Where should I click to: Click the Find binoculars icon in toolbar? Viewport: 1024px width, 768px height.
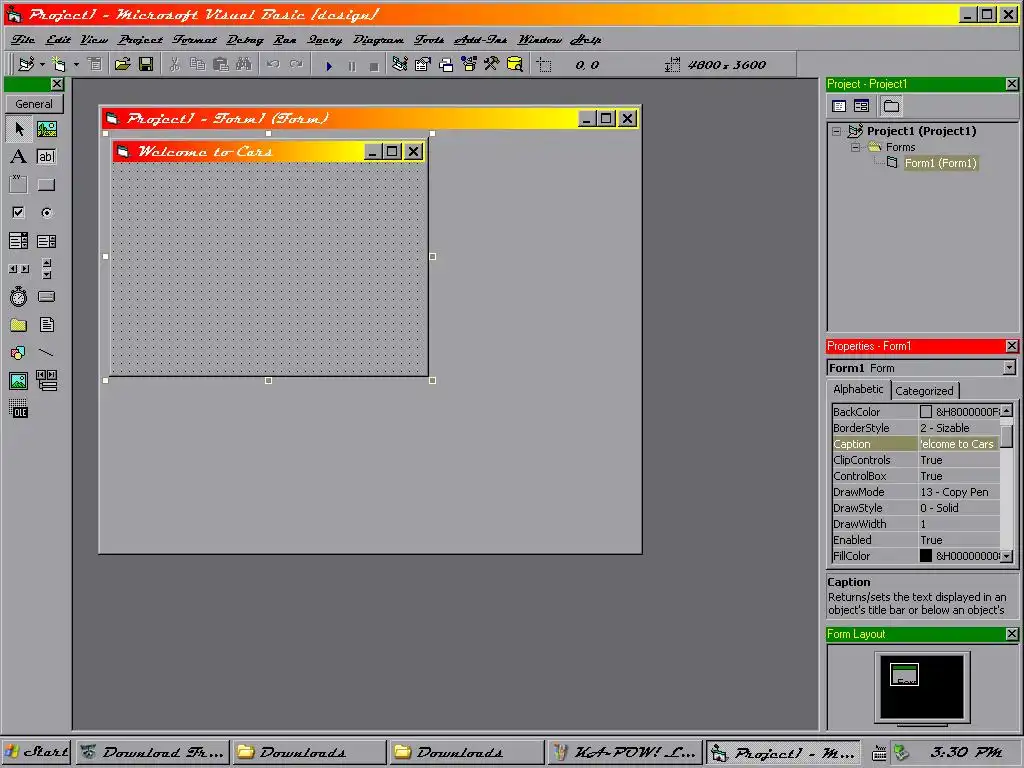(244, 64)
